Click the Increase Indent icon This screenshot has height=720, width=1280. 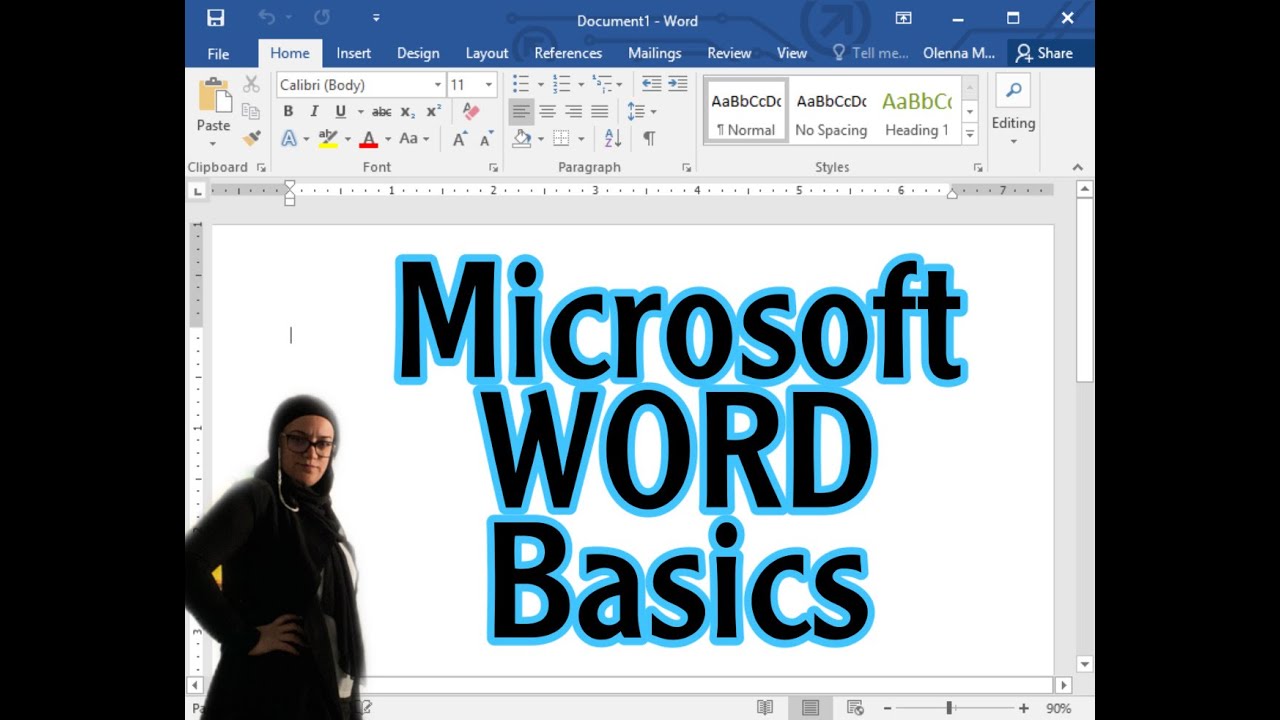pyautogui.click(x=678, y=84)
